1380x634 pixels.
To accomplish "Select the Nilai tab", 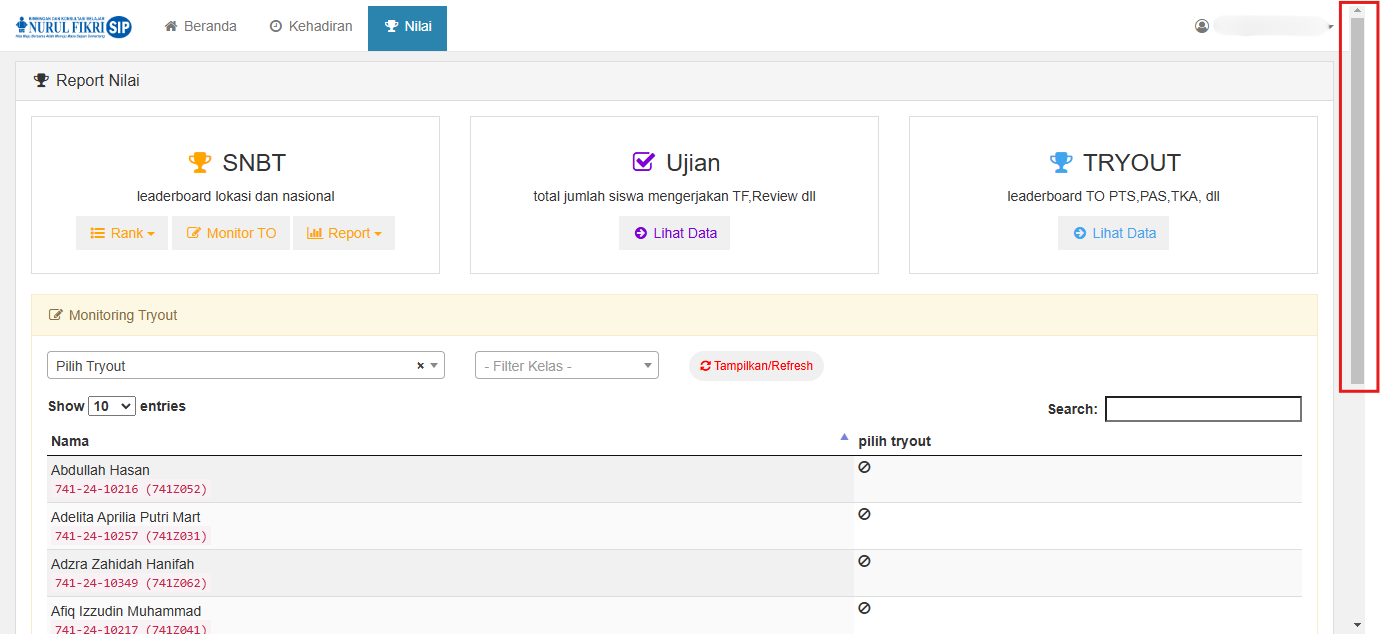I will (408, 27).
